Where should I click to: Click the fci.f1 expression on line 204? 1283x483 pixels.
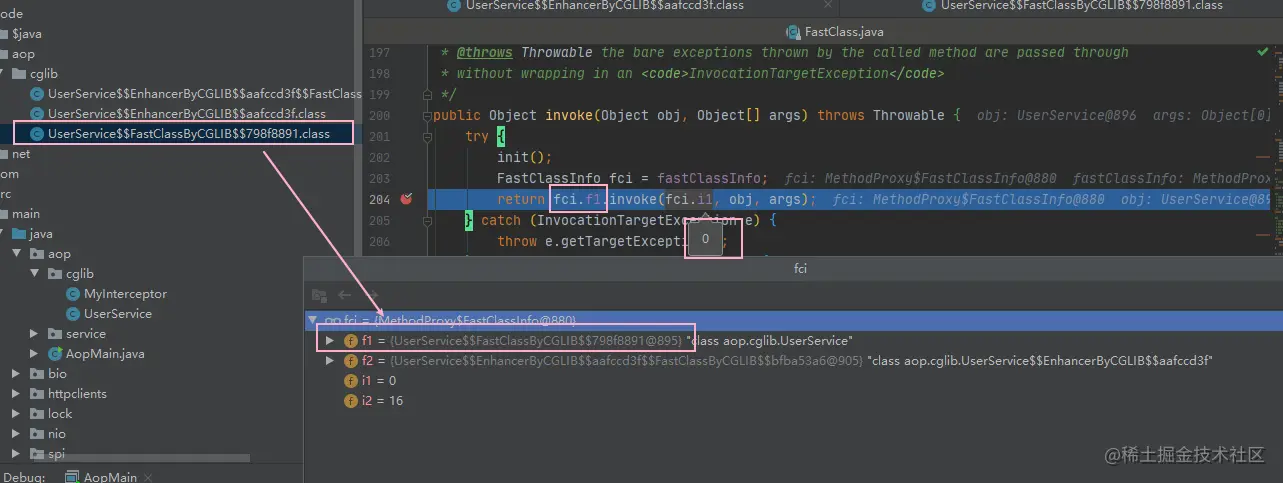pyautogui.click(x=578, y=199)
